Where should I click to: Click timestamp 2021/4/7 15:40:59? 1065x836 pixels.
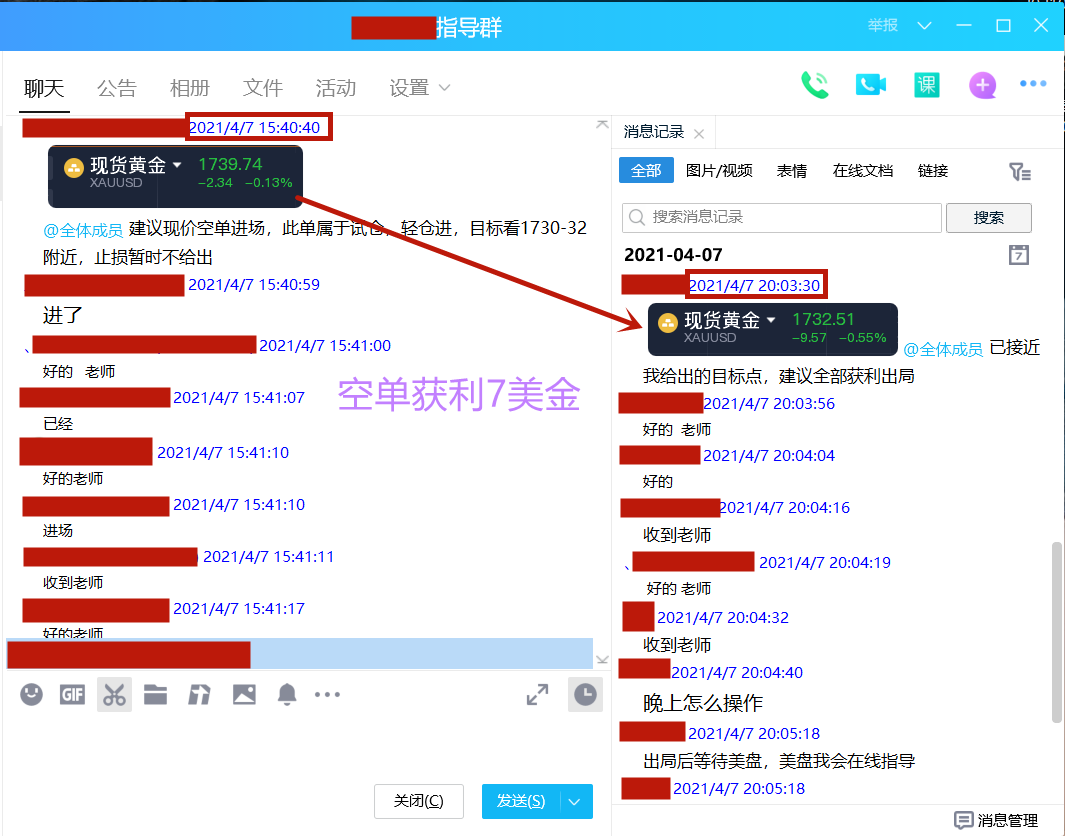(x=254, y=285)
